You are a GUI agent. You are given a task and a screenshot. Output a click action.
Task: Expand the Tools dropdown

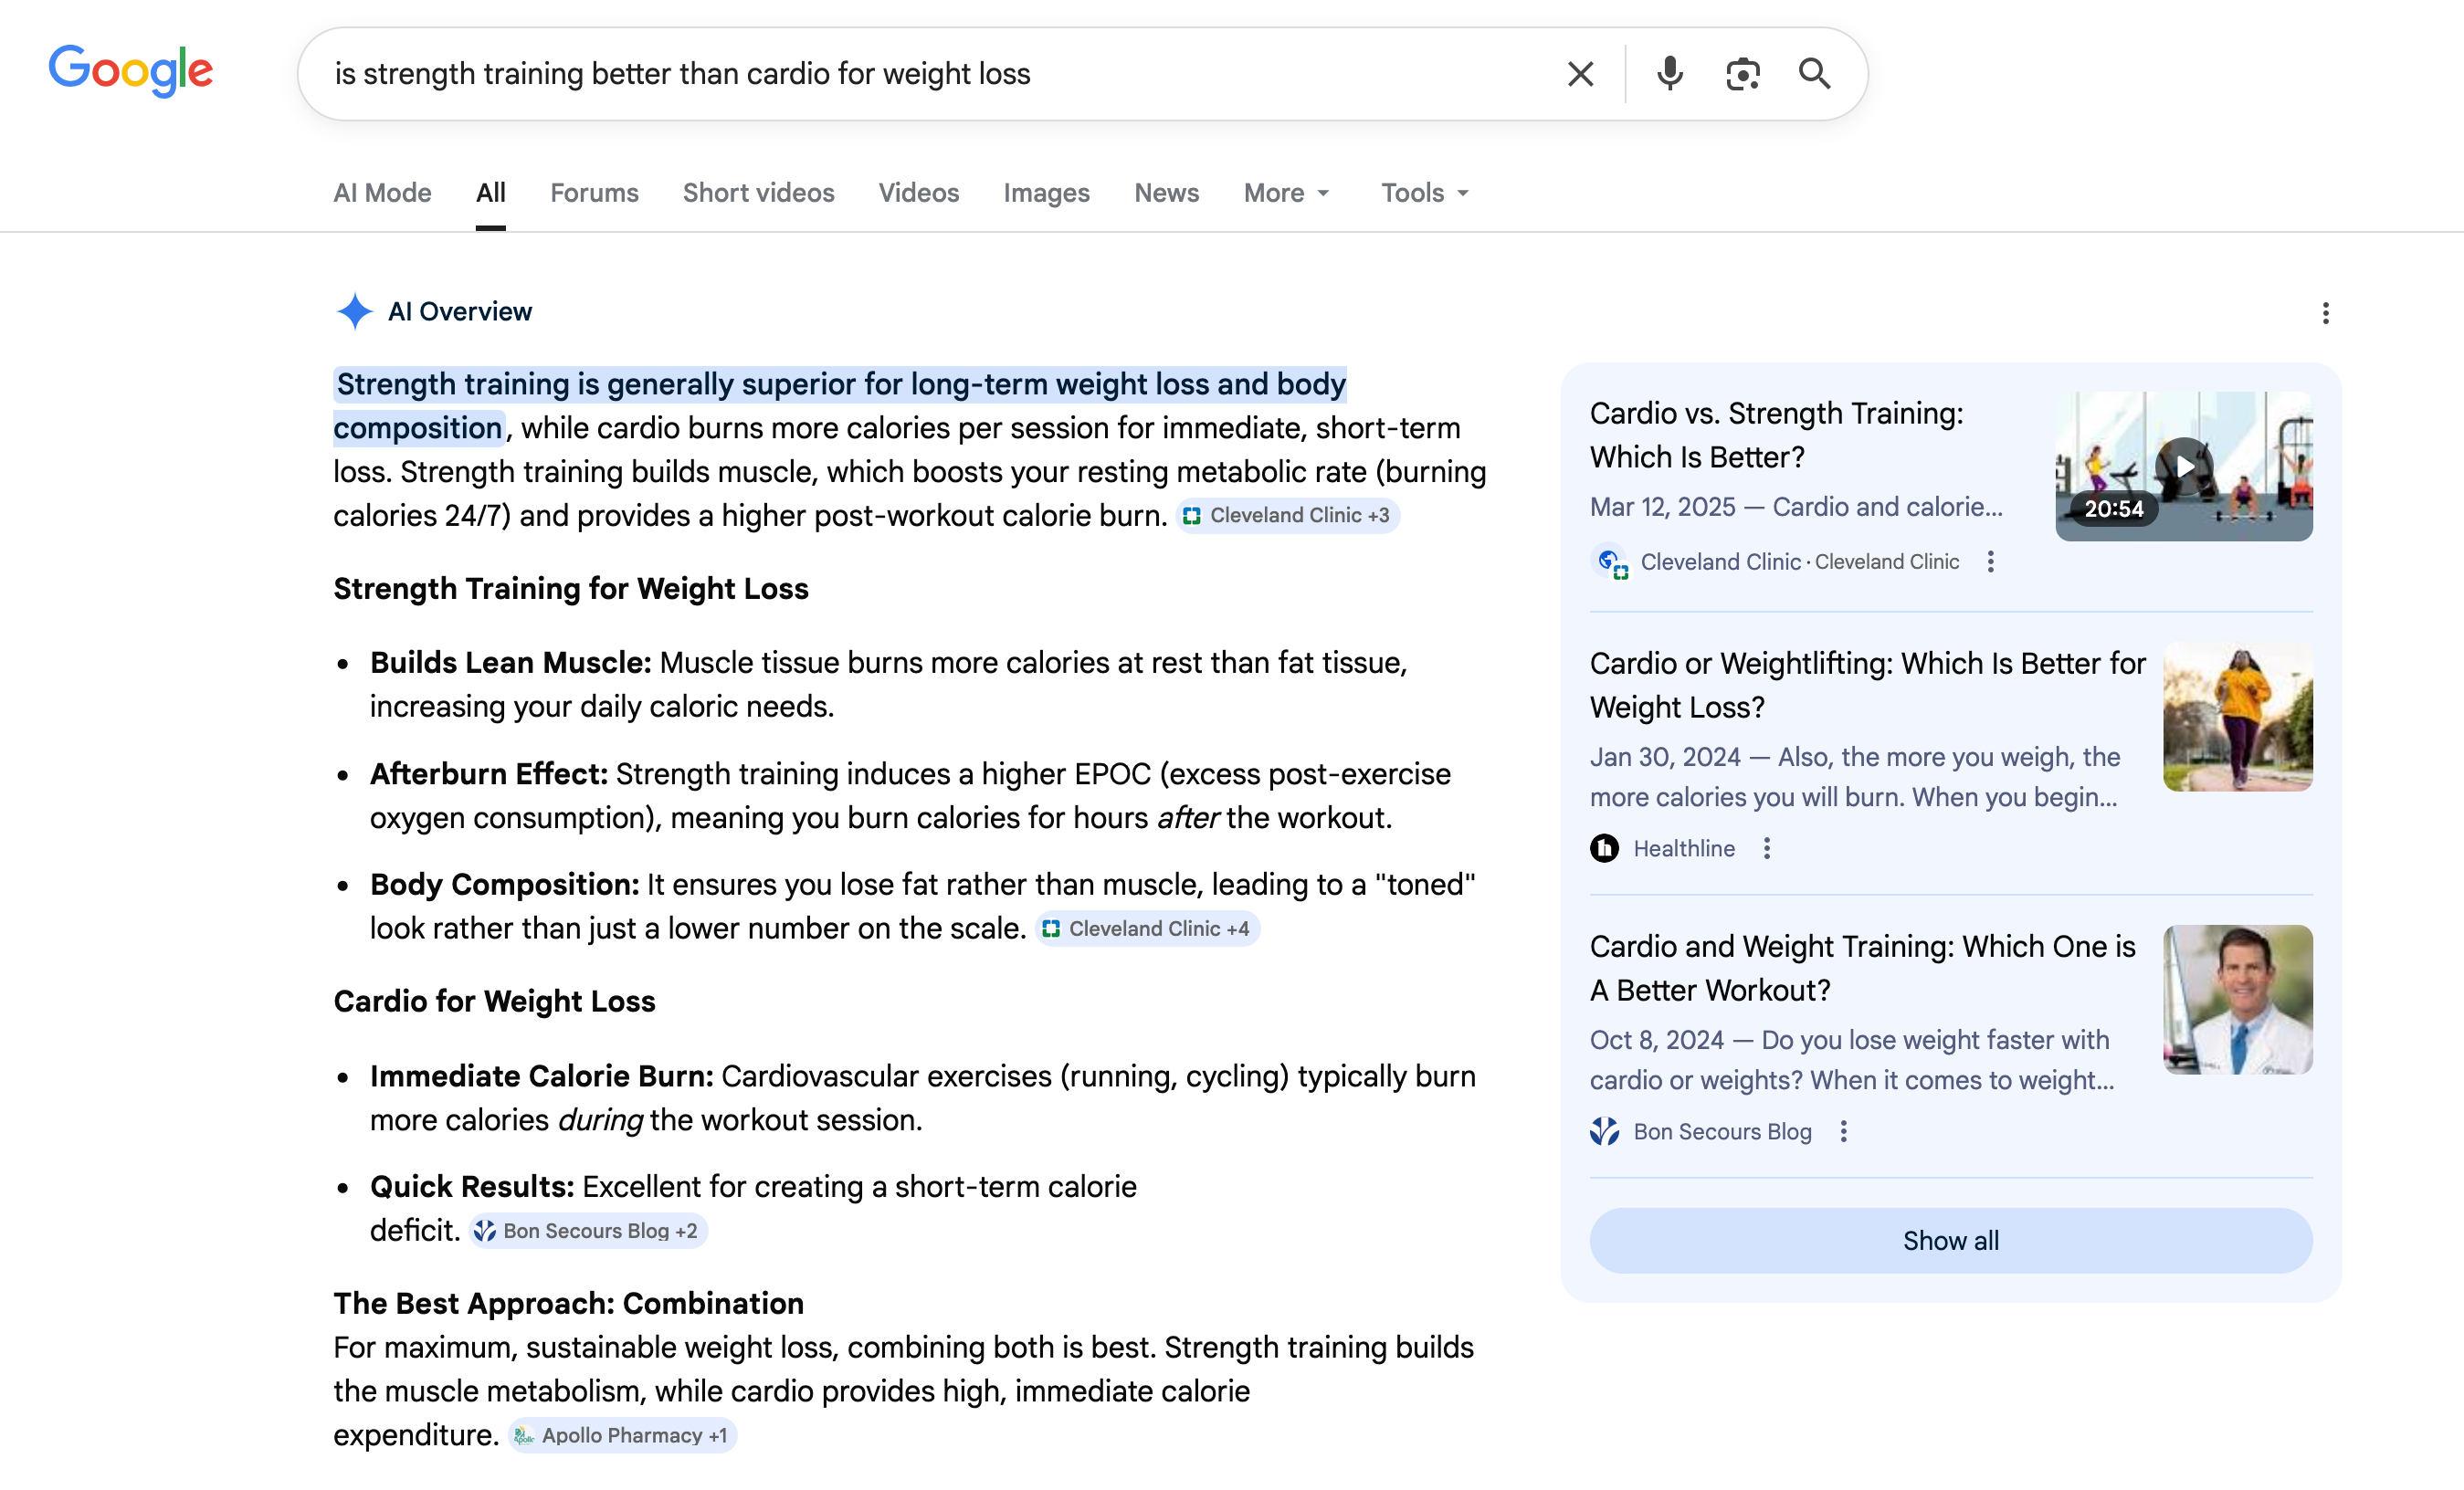1424,193
